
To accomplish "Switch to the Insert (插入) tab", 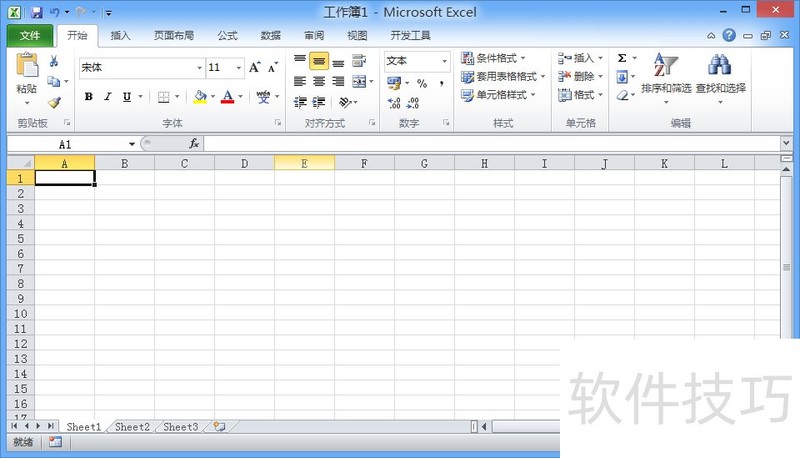I will point(120,36).
